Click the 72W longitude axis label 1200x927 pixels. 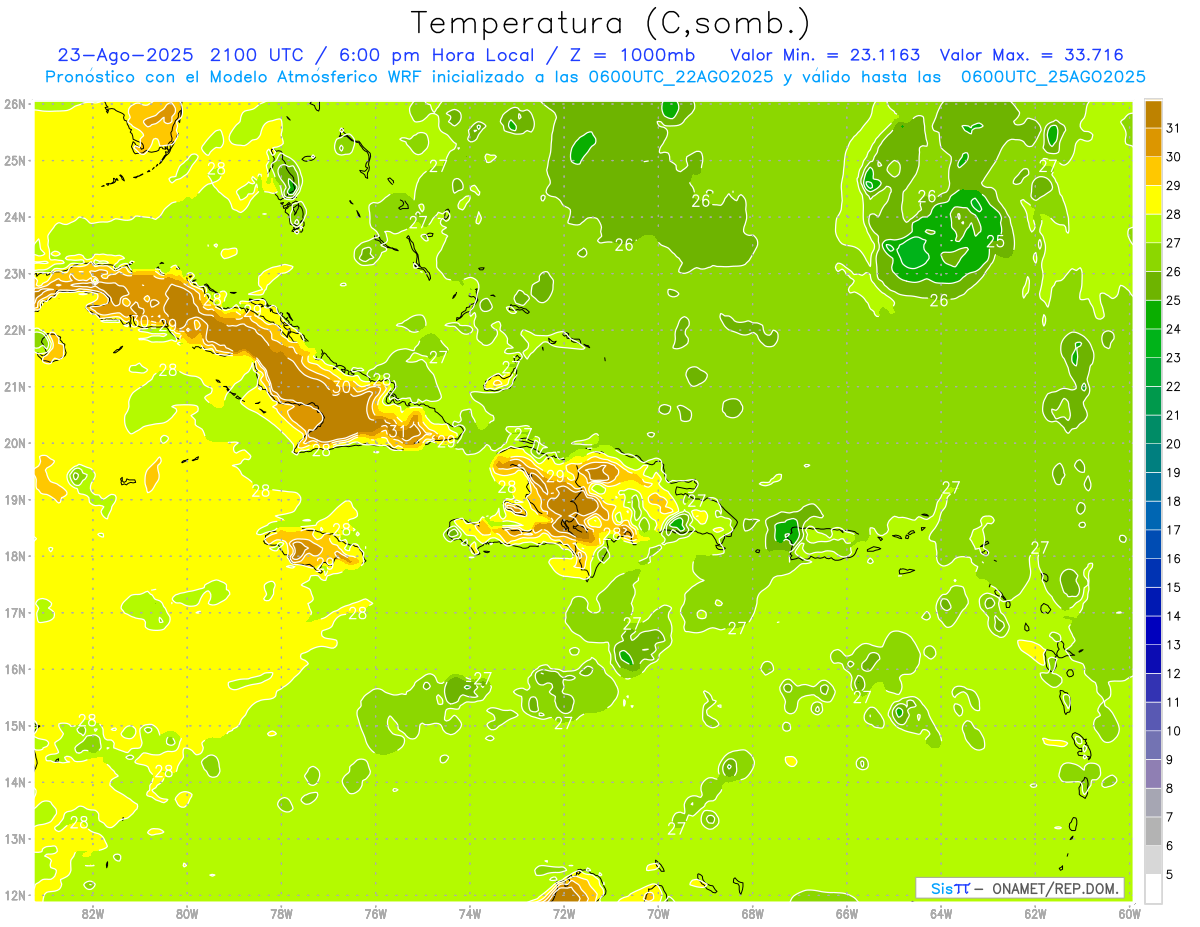564,912
